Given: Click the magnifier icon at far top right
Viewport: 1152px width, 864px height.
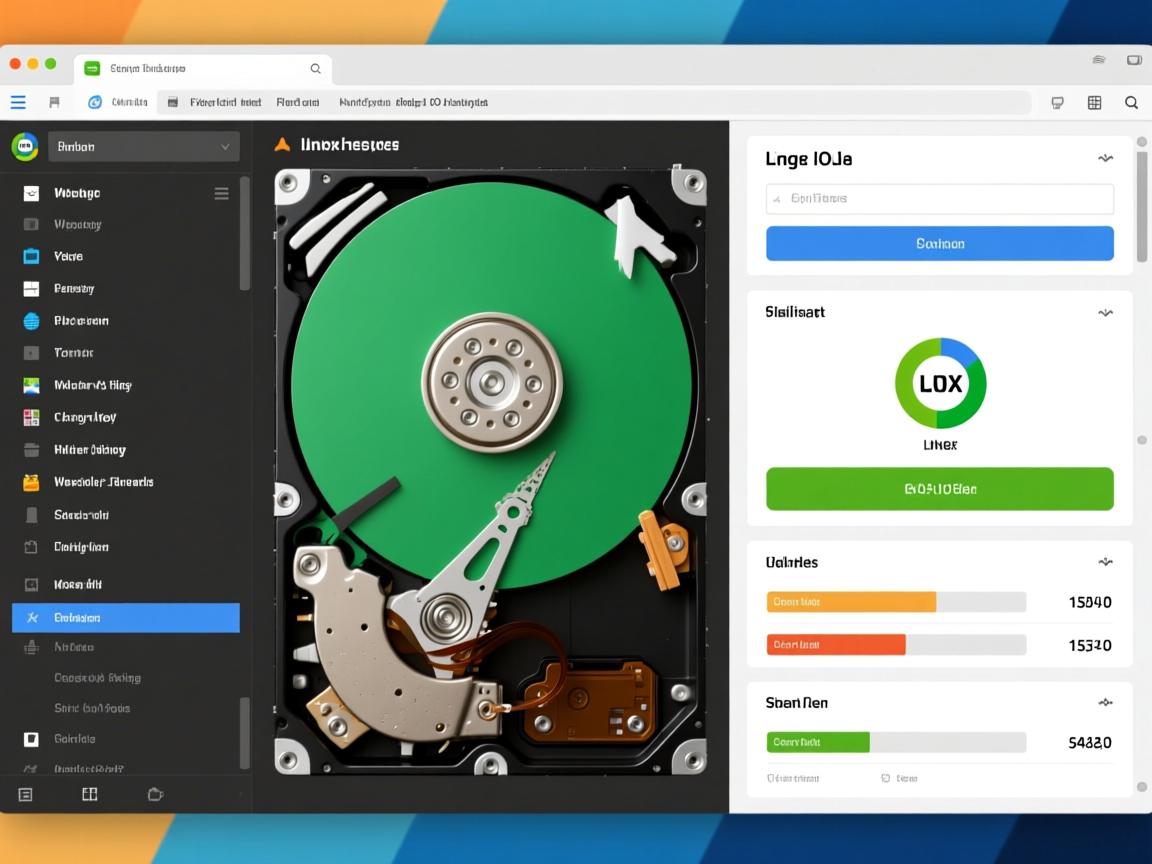Looking at the screenshot, I should pyautogui.click(x=1131, y=102).
